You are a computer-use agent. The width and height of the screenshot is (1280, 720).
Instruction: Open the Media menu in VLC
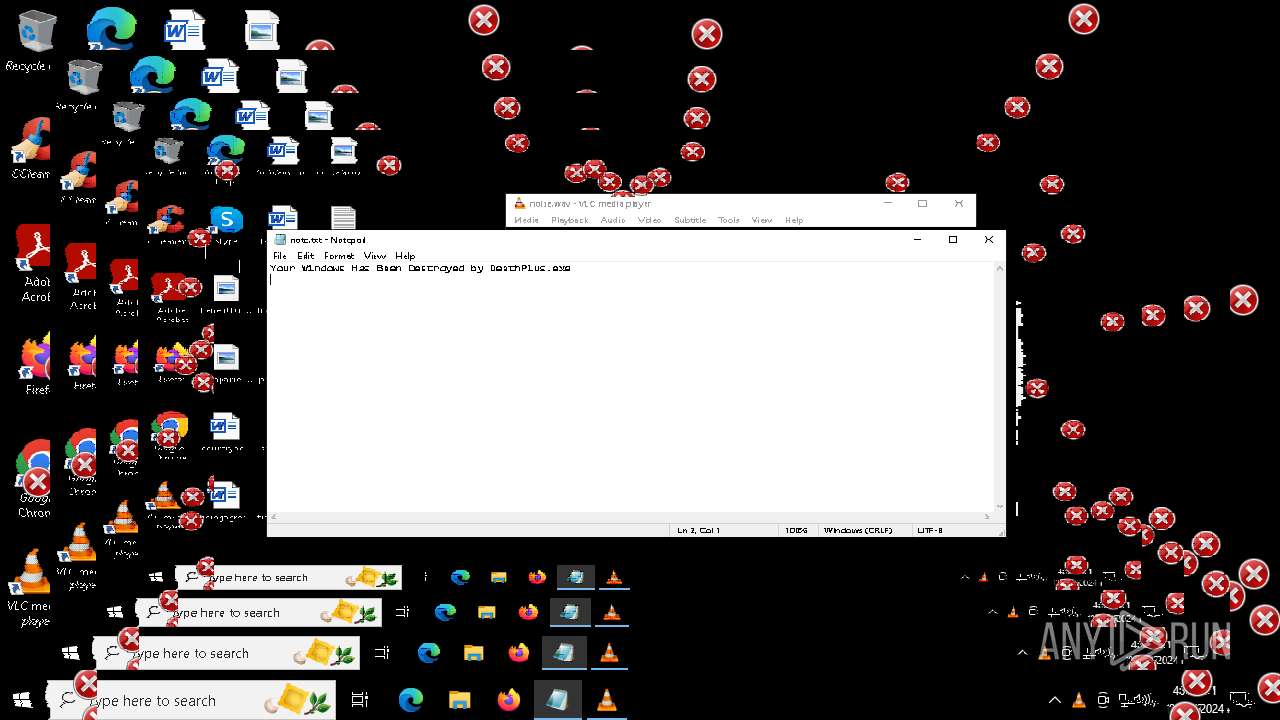pyautogui.click(x=526, y=220)
